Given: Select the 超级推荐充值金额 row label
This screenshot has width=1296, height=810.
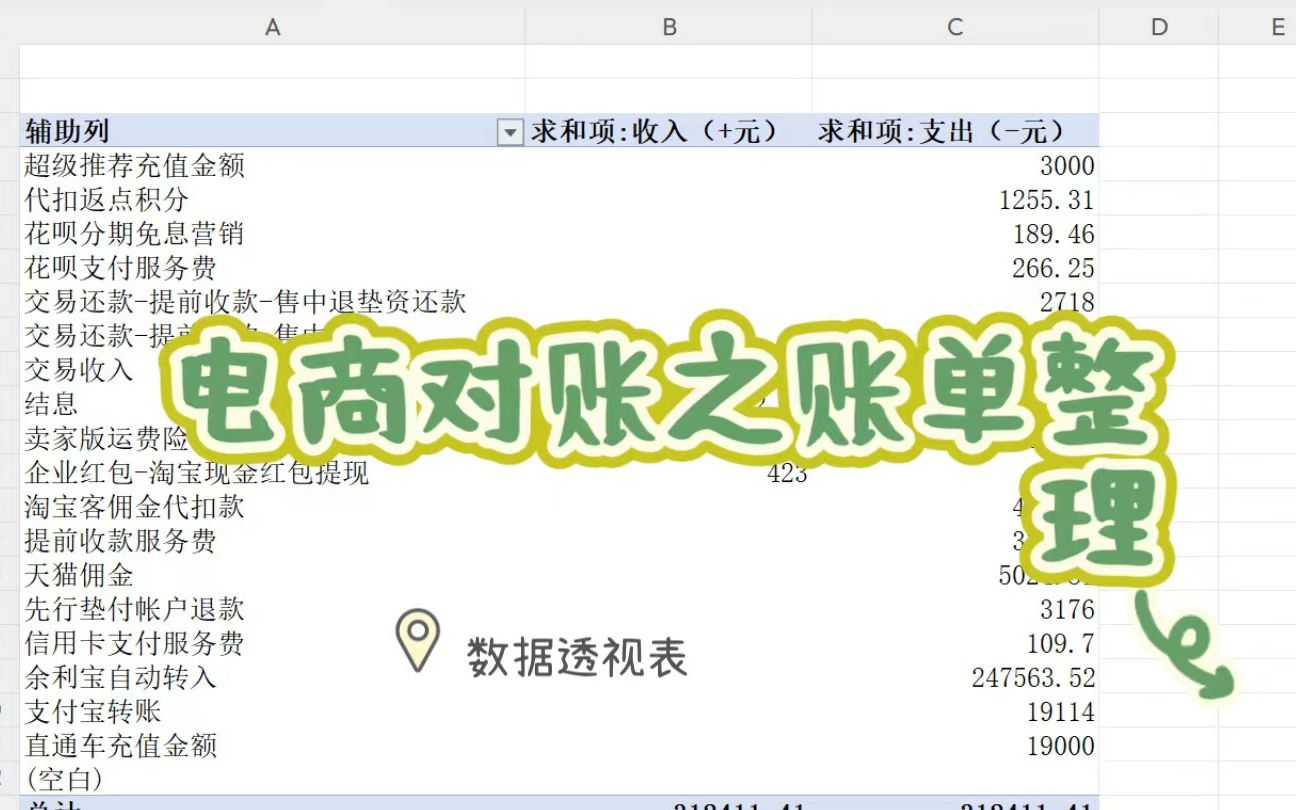Looking at the screenshot, I should point(134,165).
